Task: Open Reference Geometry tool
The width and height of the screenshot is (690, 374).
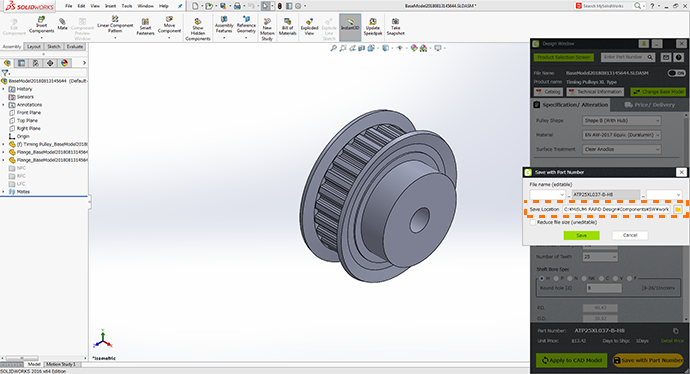Action: click(x=246, y=26)
